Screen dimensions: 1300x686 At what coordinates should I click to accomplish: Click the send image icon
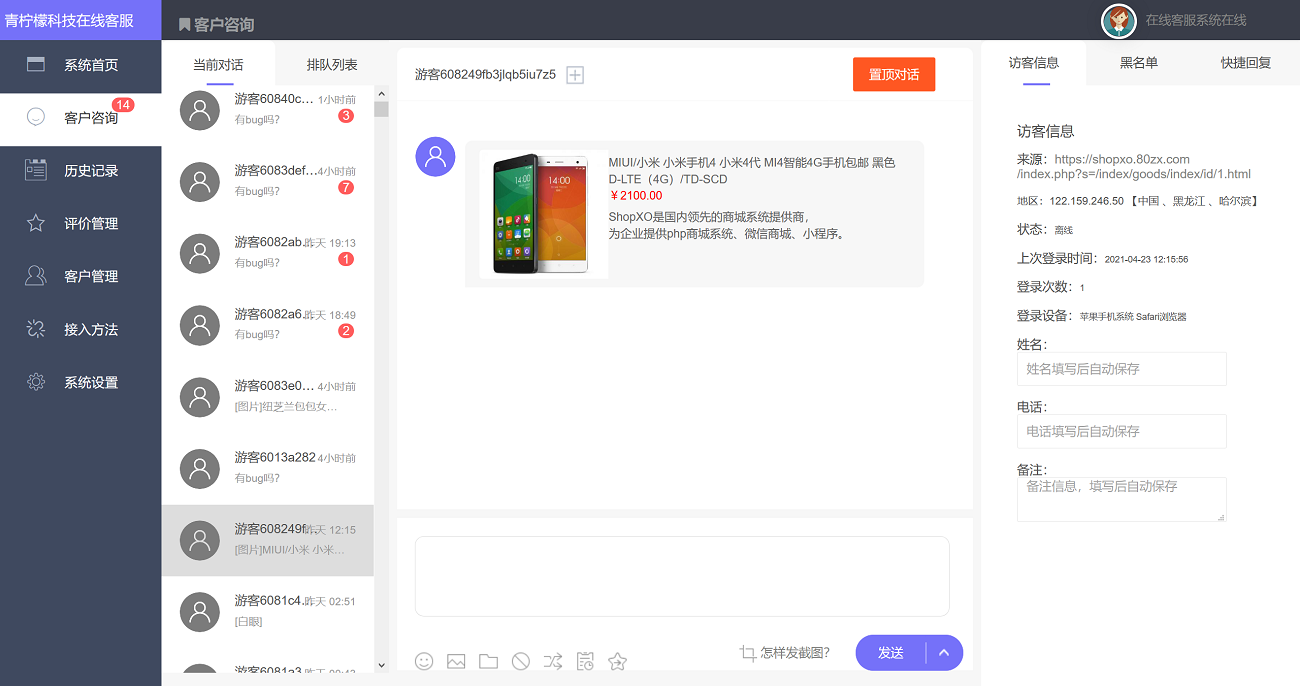coord(456,661)
